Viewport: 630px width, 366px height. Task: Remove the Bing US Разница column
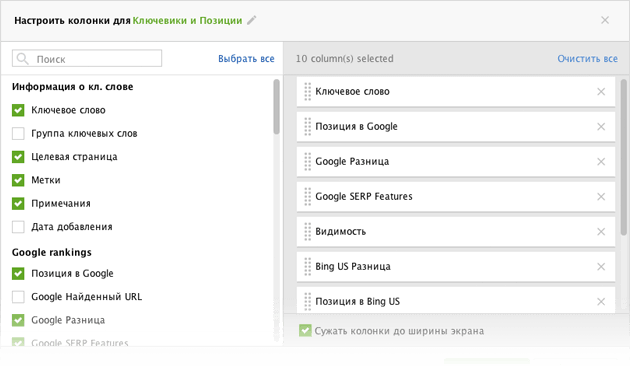tap(601, 267)
